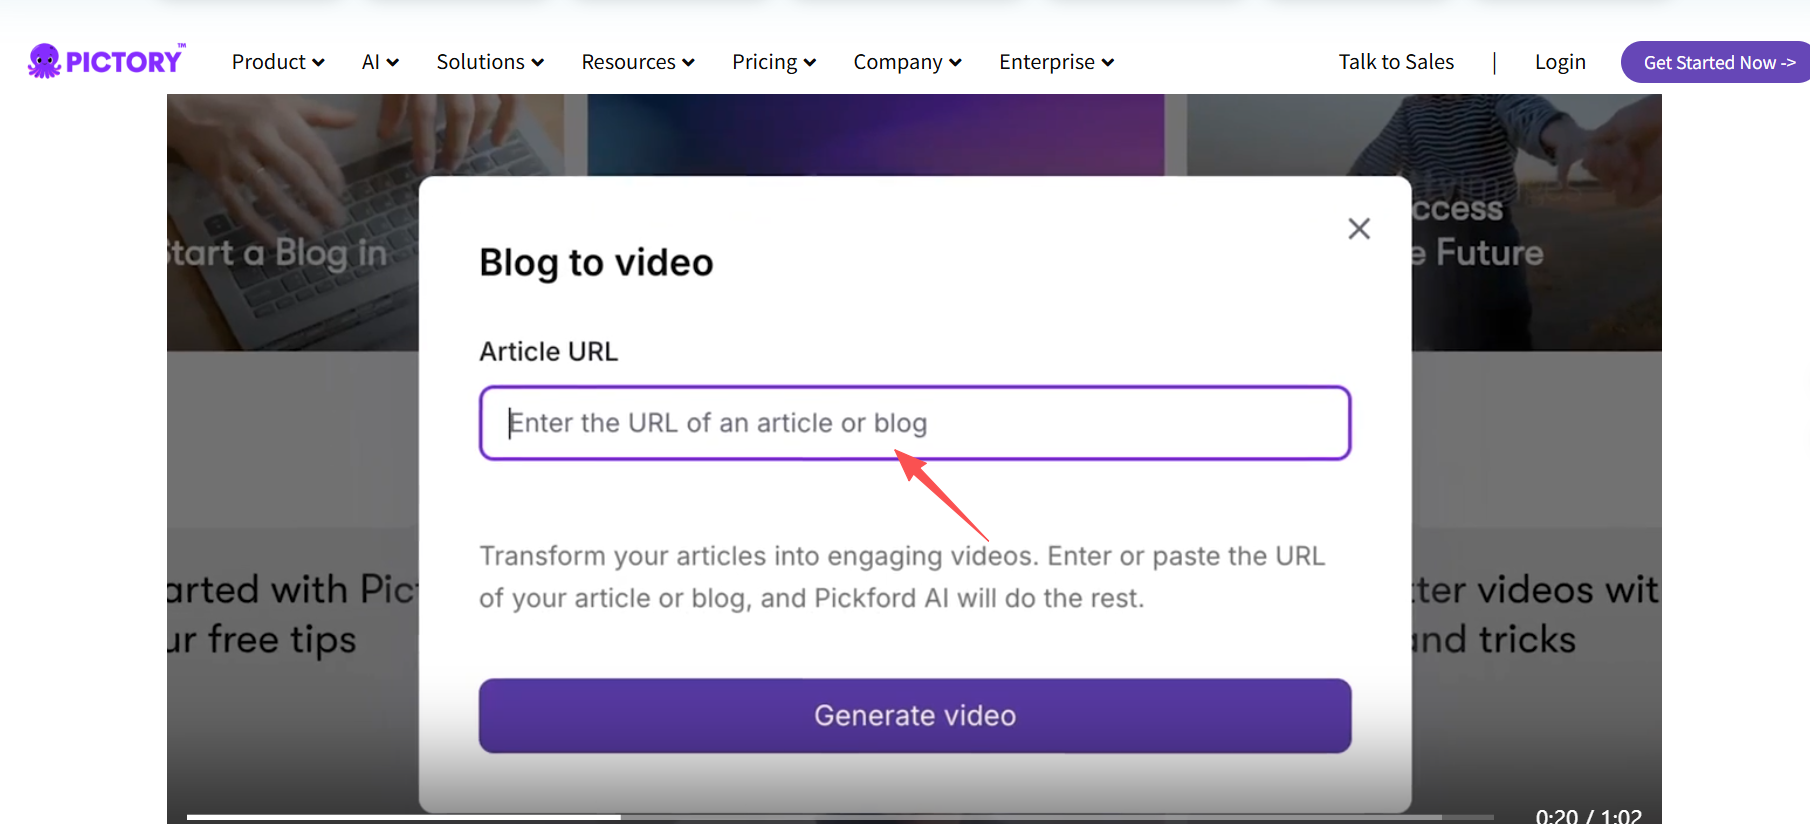This screenshot has width=1810, height=824.
Task: Open the Enterprise dropdown
Action: pyautogui.click(x=1056, y=62)
